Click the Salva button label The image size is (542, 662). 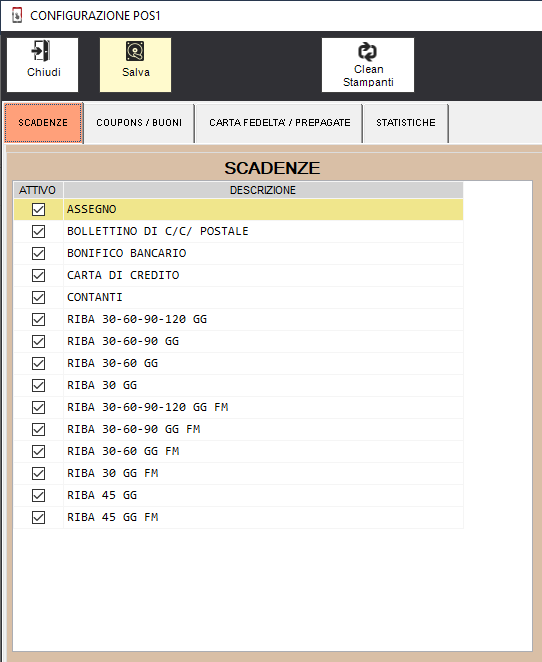[x=136, y=72]
